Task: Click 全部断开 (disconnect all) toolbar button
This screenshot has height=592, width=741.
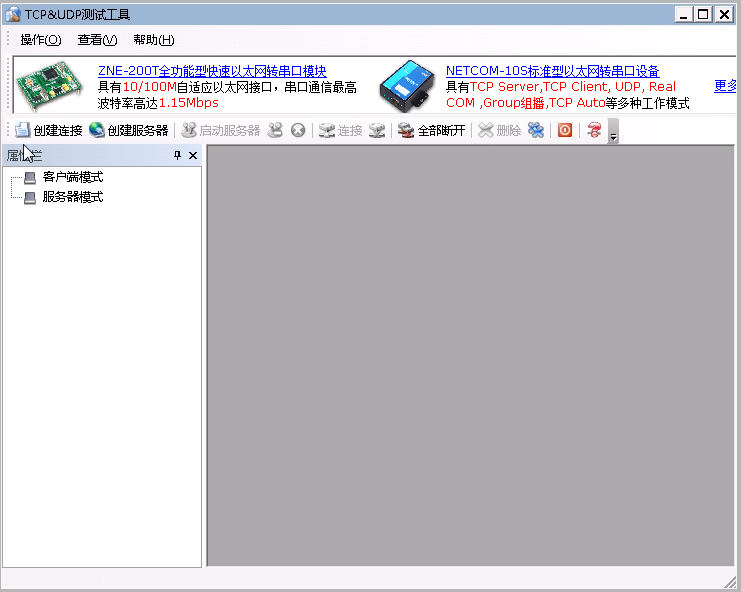Action: (431, 130)
